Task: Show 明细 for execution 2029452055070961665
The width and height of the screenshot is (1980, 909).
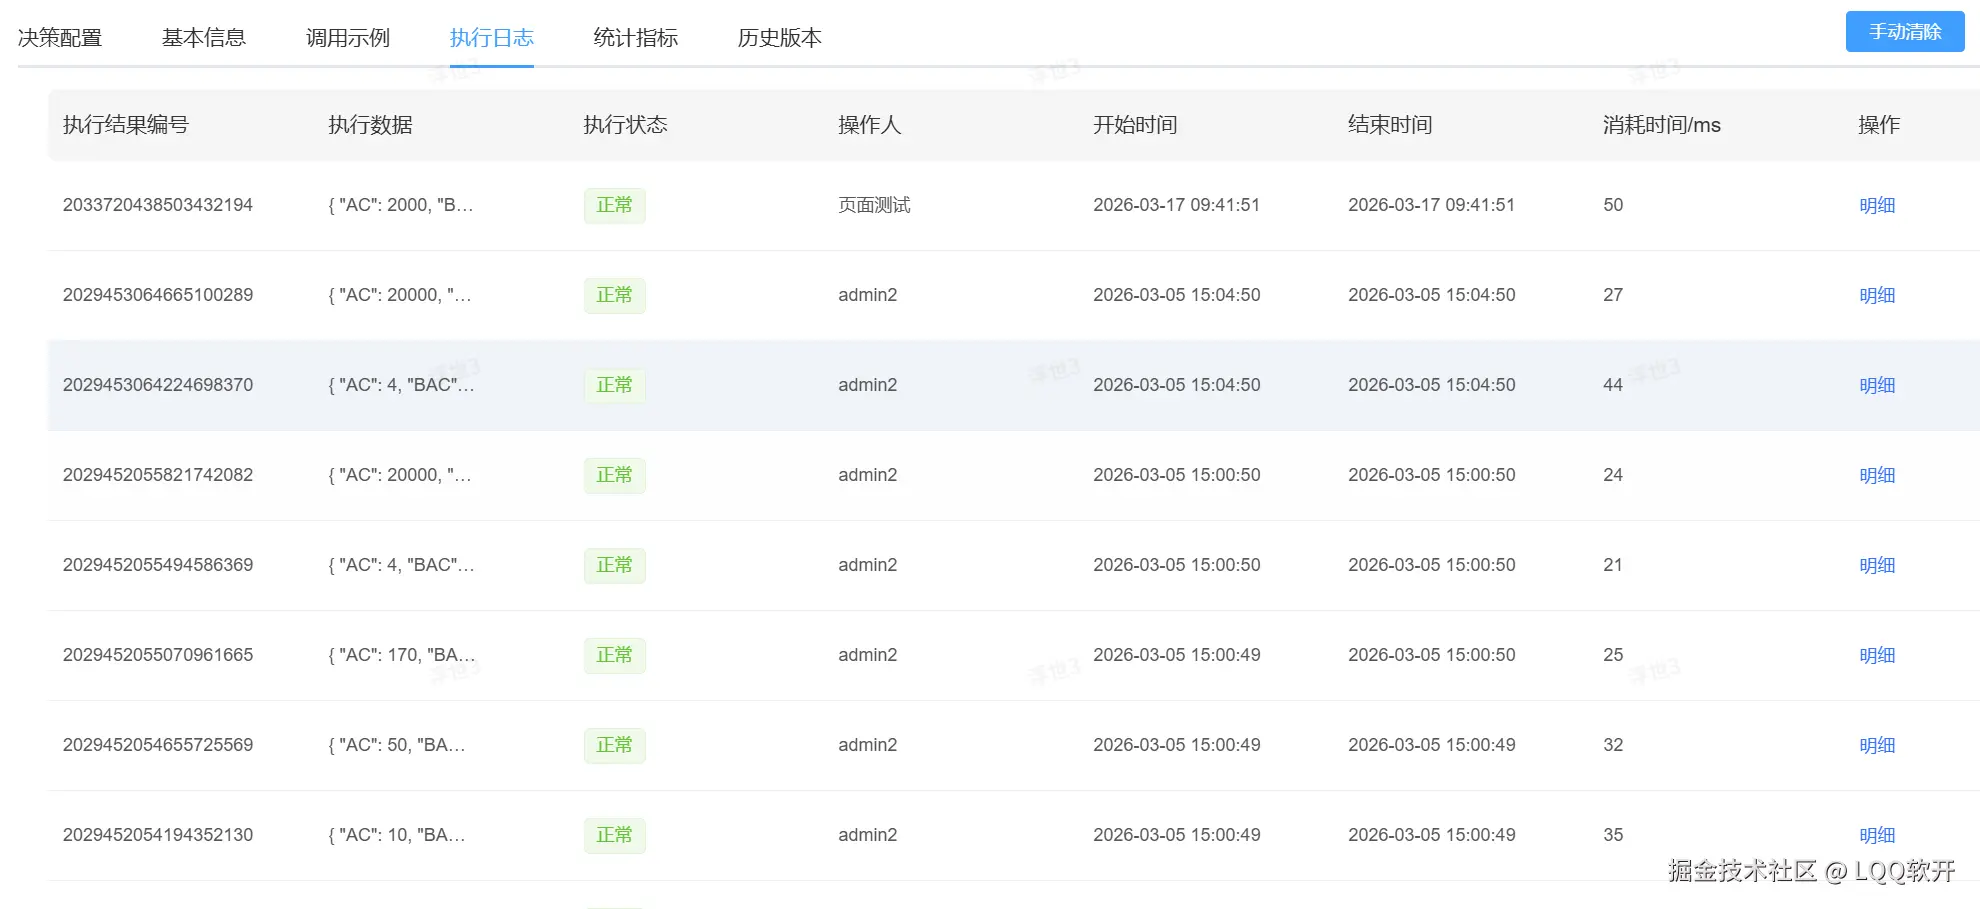Action: point(1877,656)
